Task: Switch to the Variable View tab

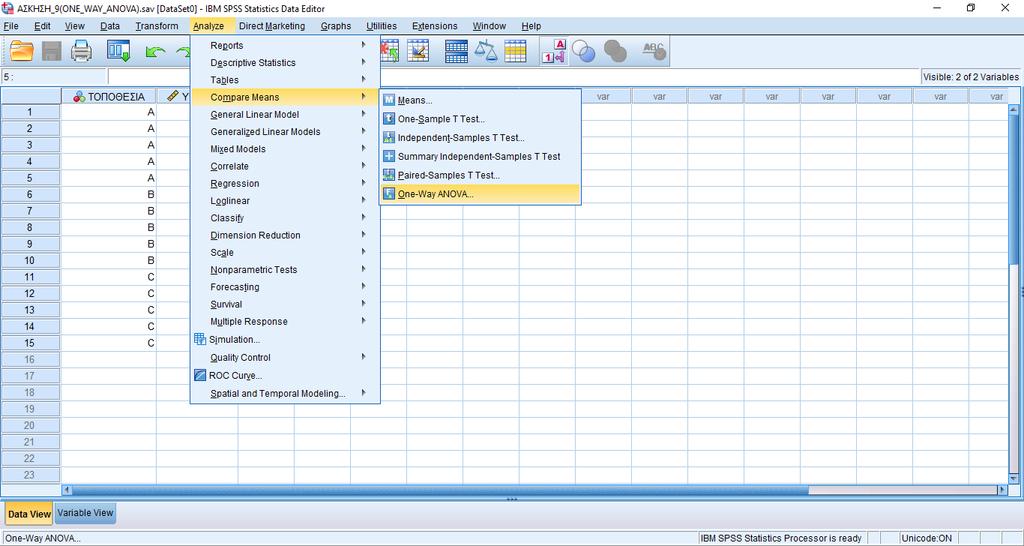Action: click(86, 513)
